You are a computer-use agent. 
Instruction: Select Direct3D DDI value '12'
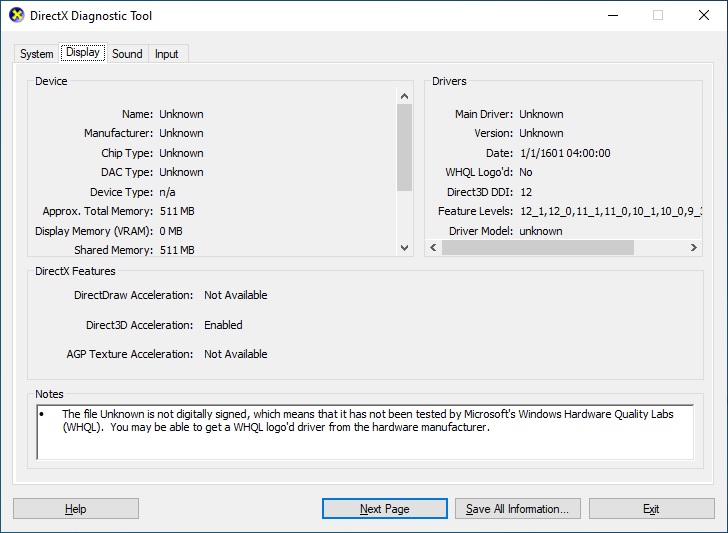(526, 192)
